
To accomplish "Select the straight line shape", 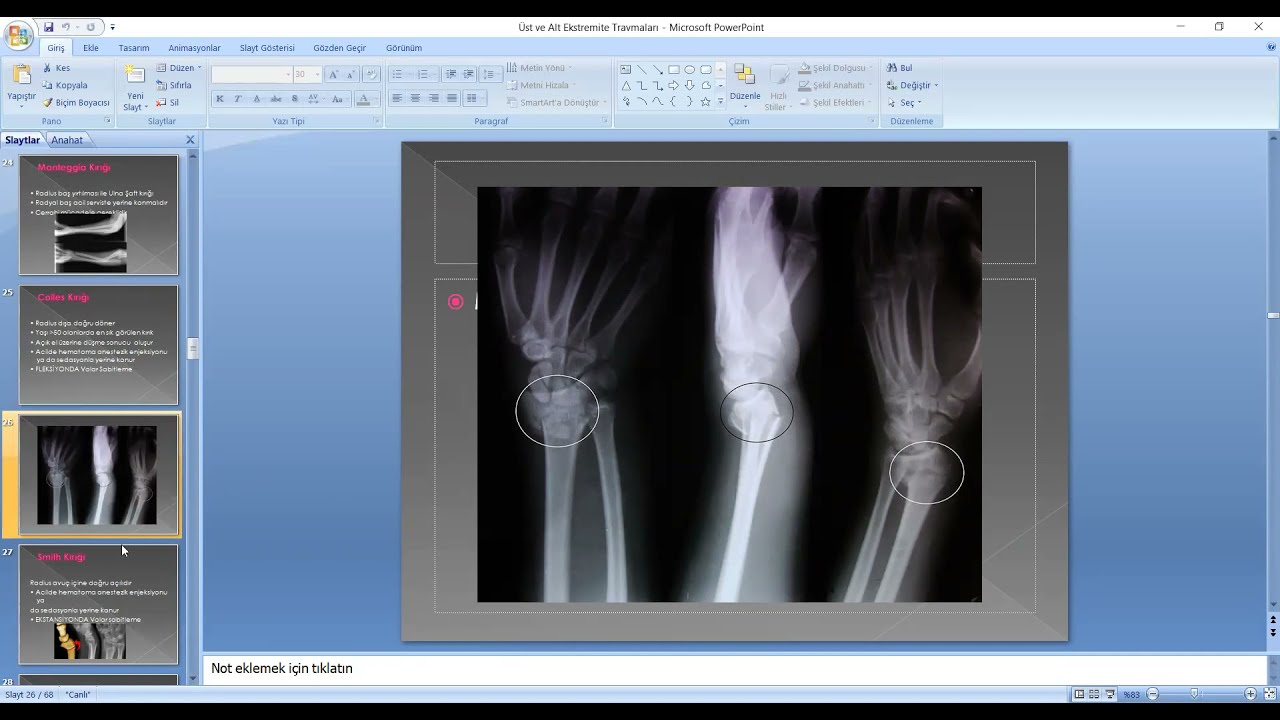I will pyautogui.click(x=642, y=69).
